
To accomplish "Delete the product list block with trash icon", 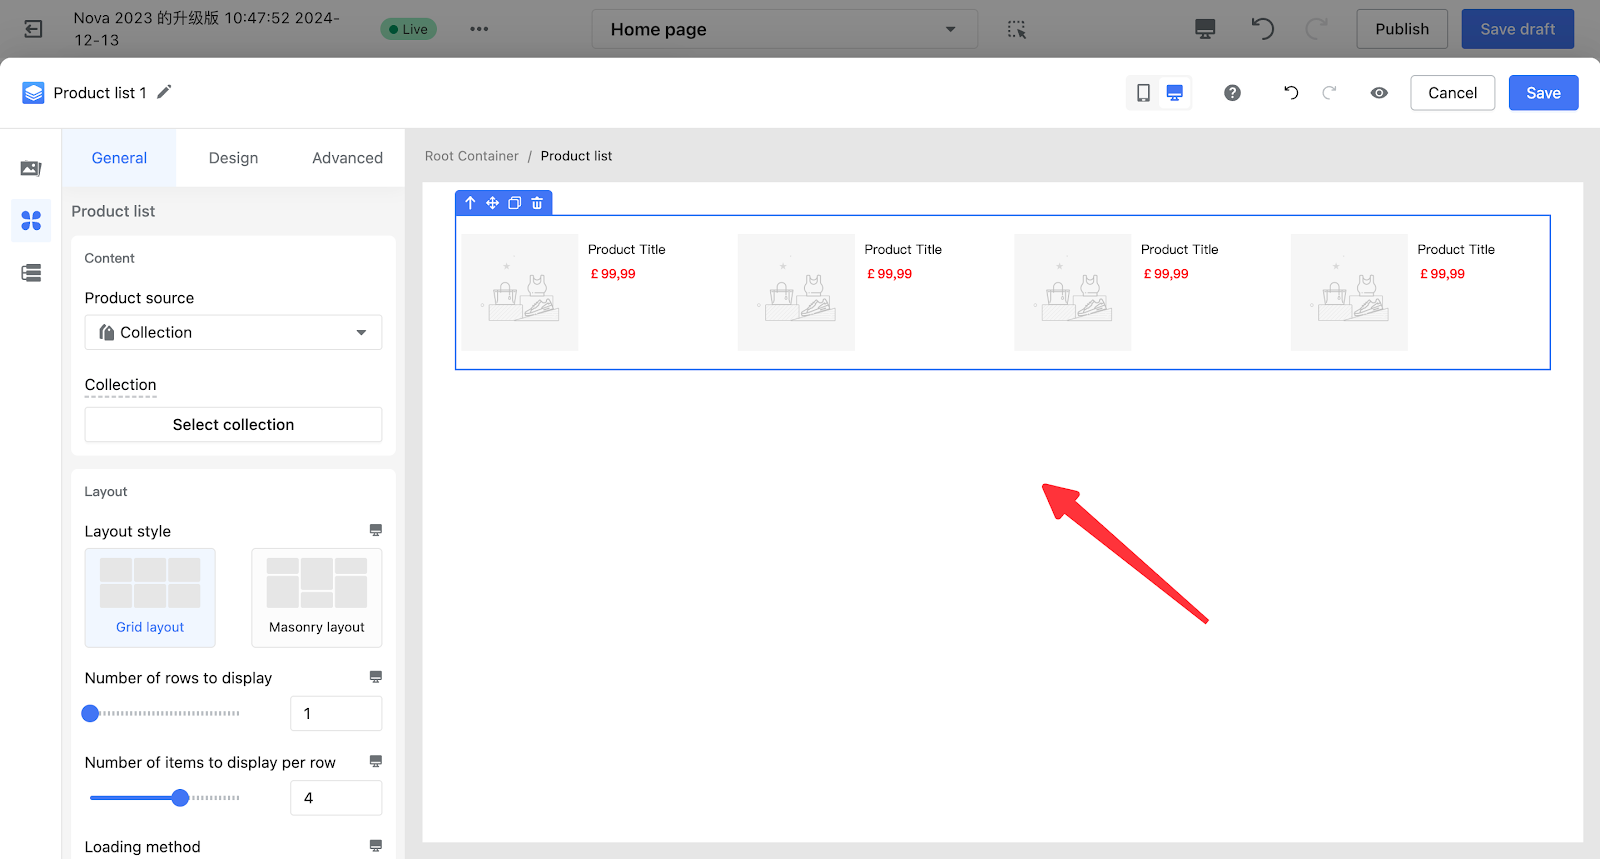I will 537,203.
